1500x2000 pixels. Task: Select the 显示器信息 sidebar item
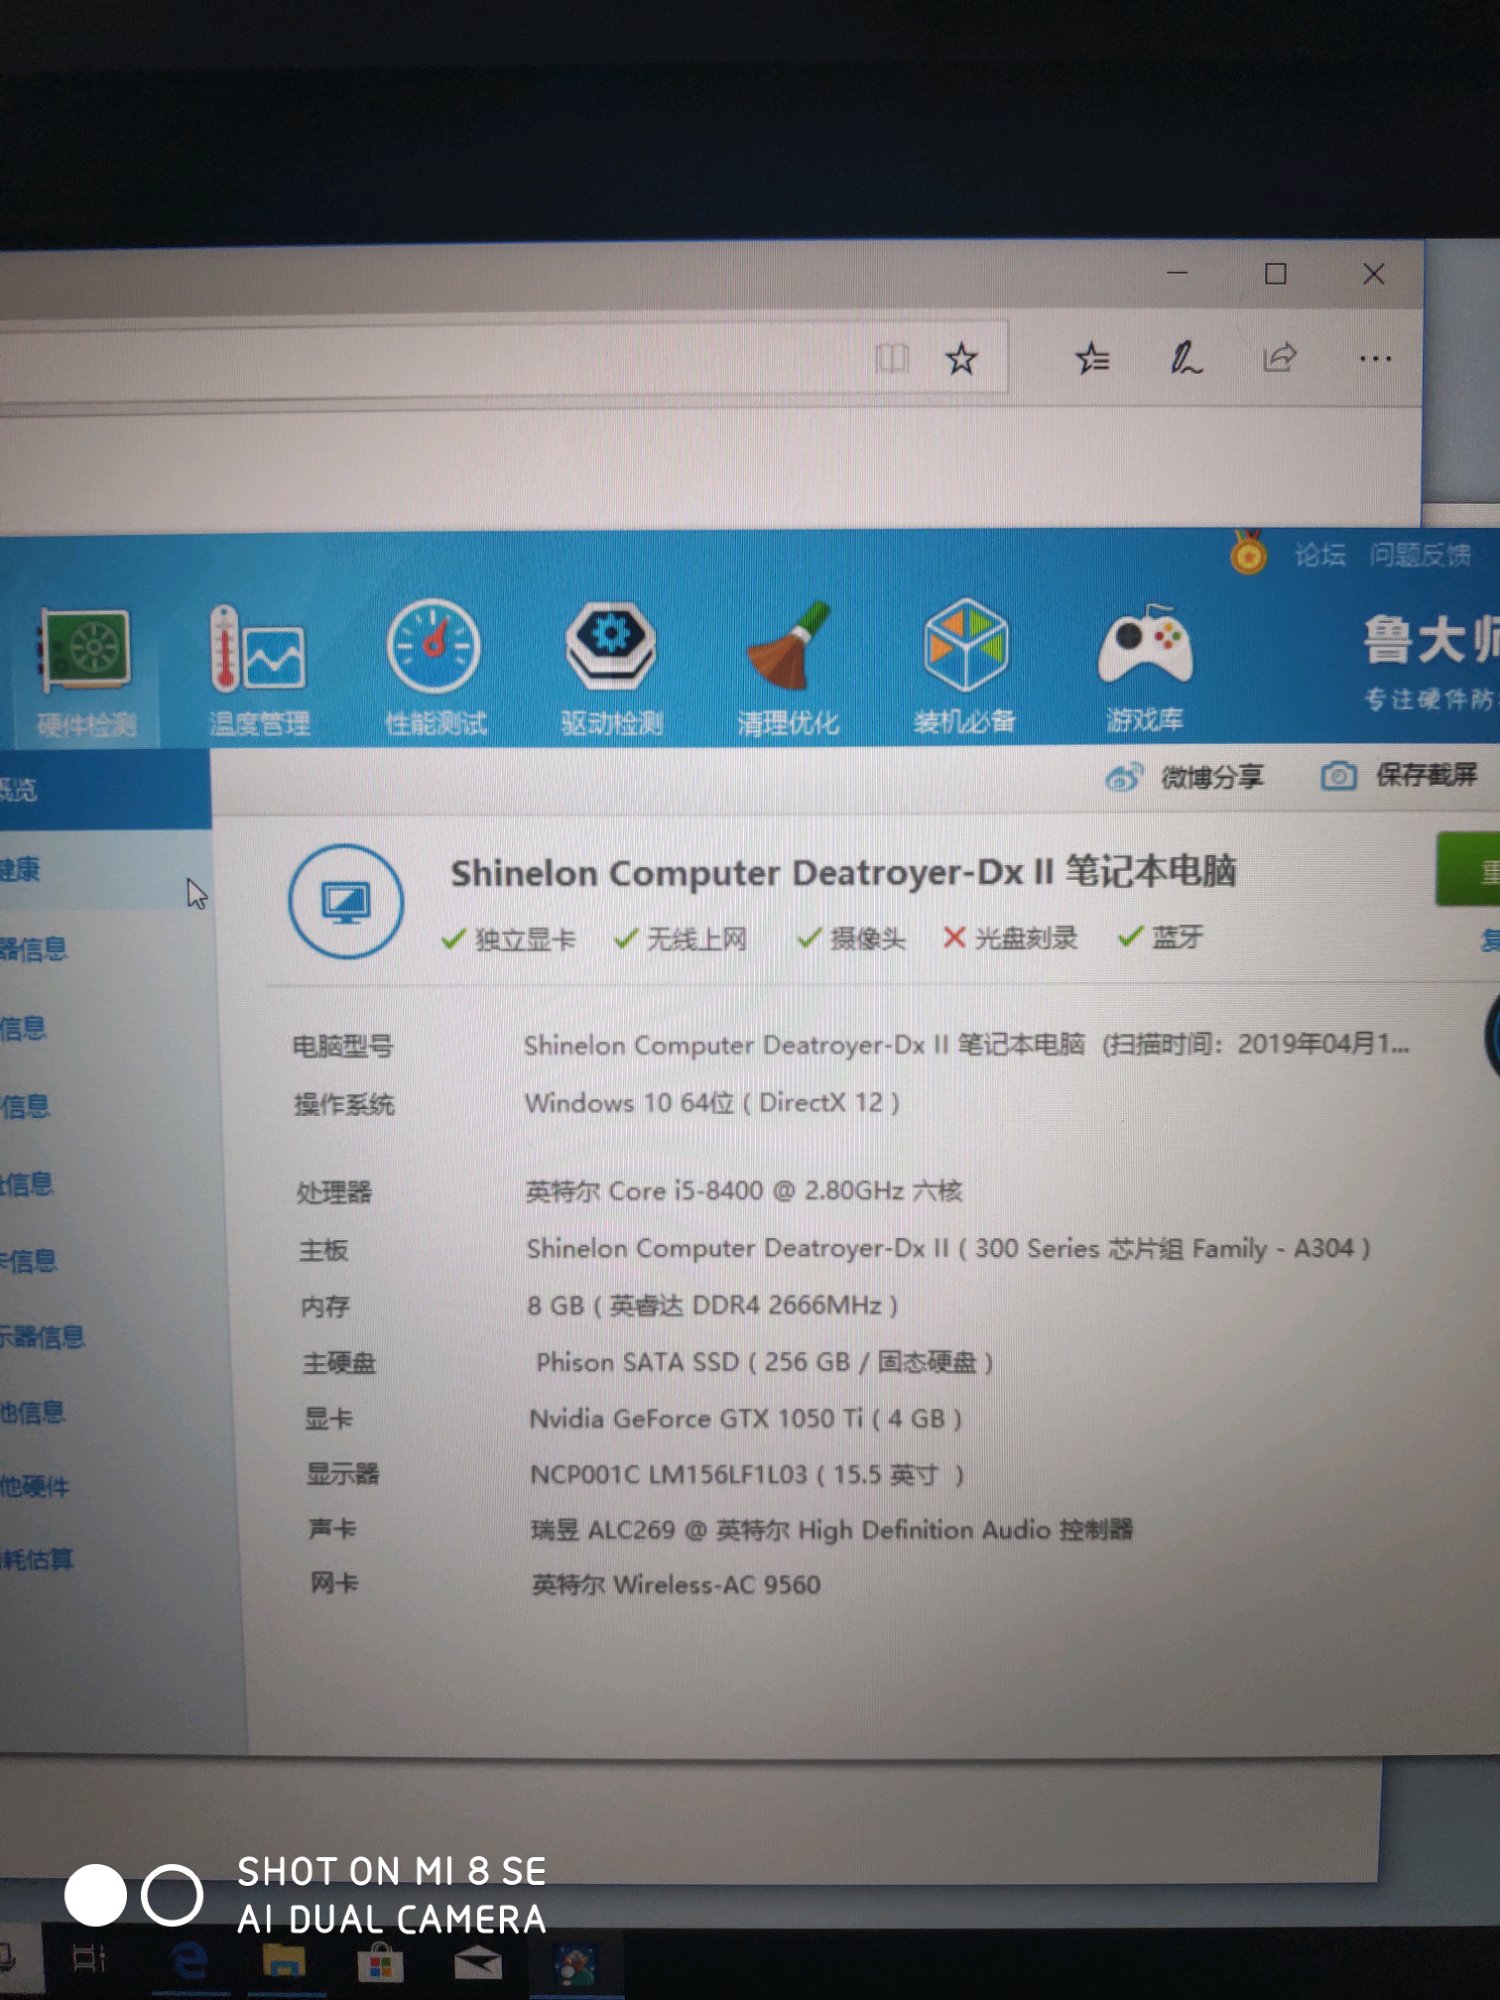[42, 1336]
